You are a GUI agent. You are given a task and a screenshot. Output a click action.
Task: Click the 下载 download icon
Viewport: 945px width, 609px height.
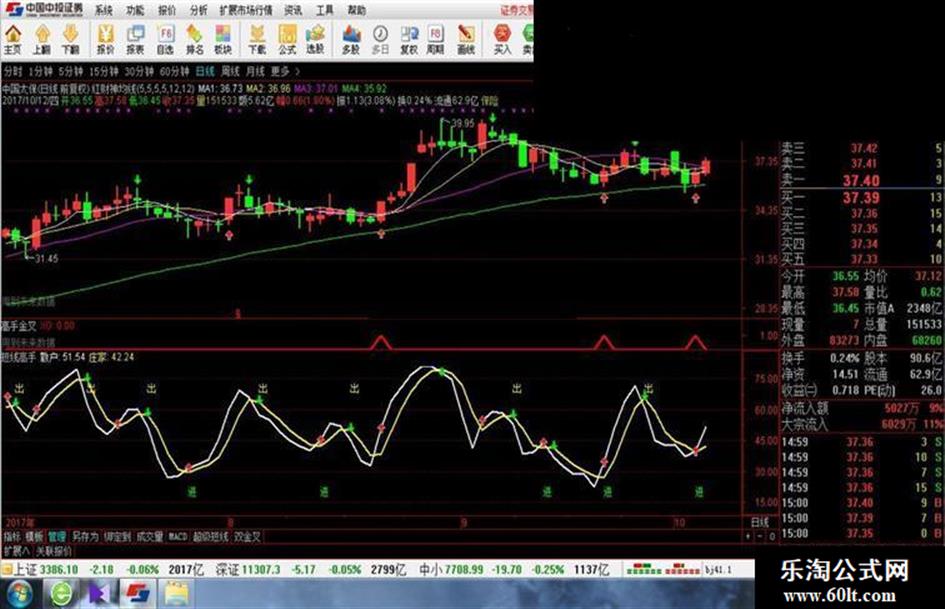click(257, 40)
